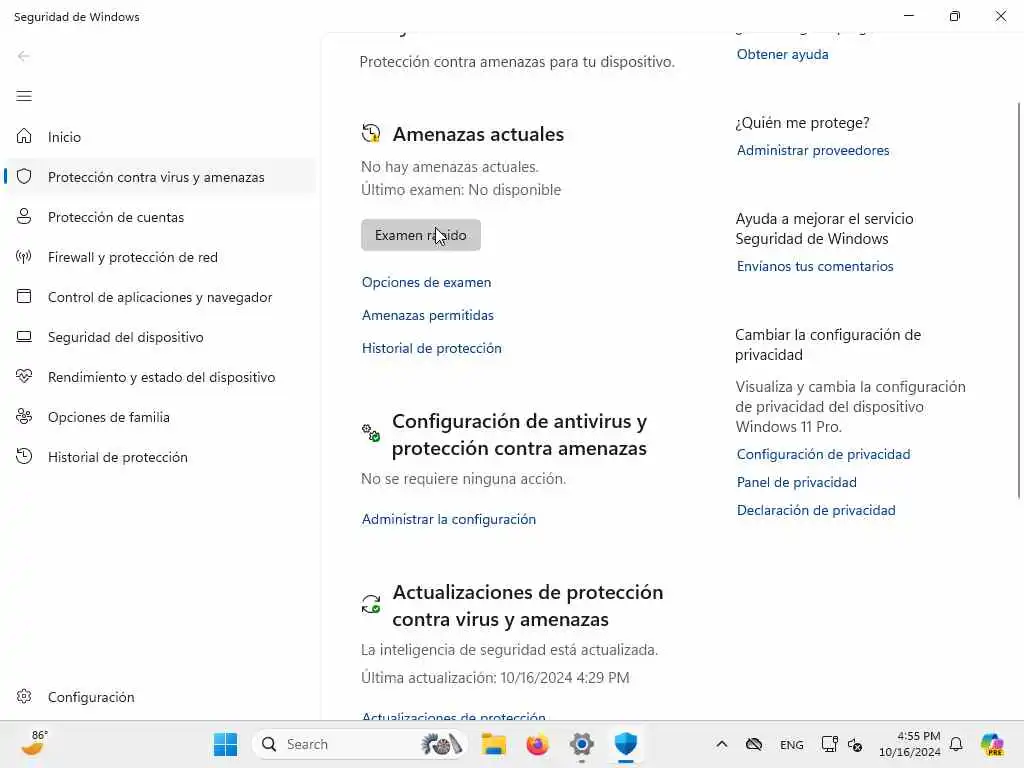Click the taskbar Search box
Screen dimensions: 1024x768
coord(360,744)
